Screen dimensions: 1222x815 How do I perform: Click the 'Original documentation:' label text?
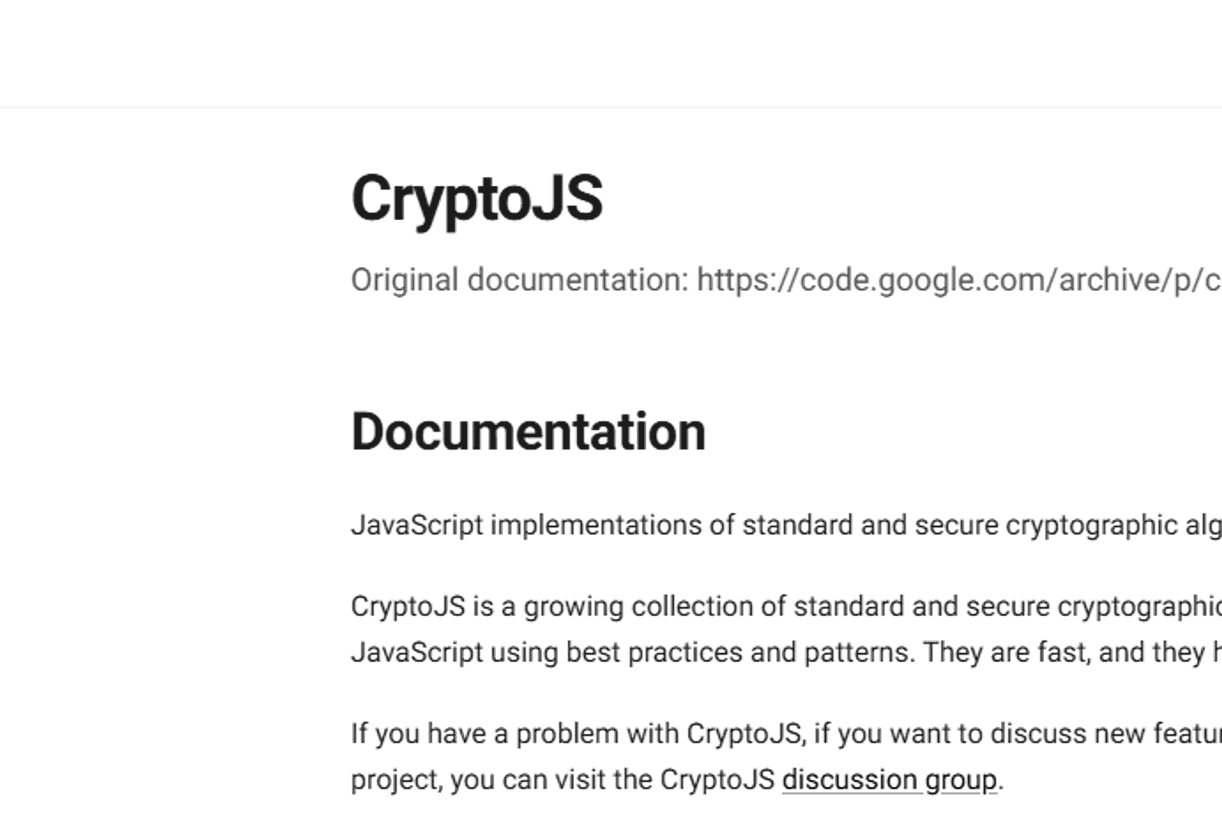[520, 281]
